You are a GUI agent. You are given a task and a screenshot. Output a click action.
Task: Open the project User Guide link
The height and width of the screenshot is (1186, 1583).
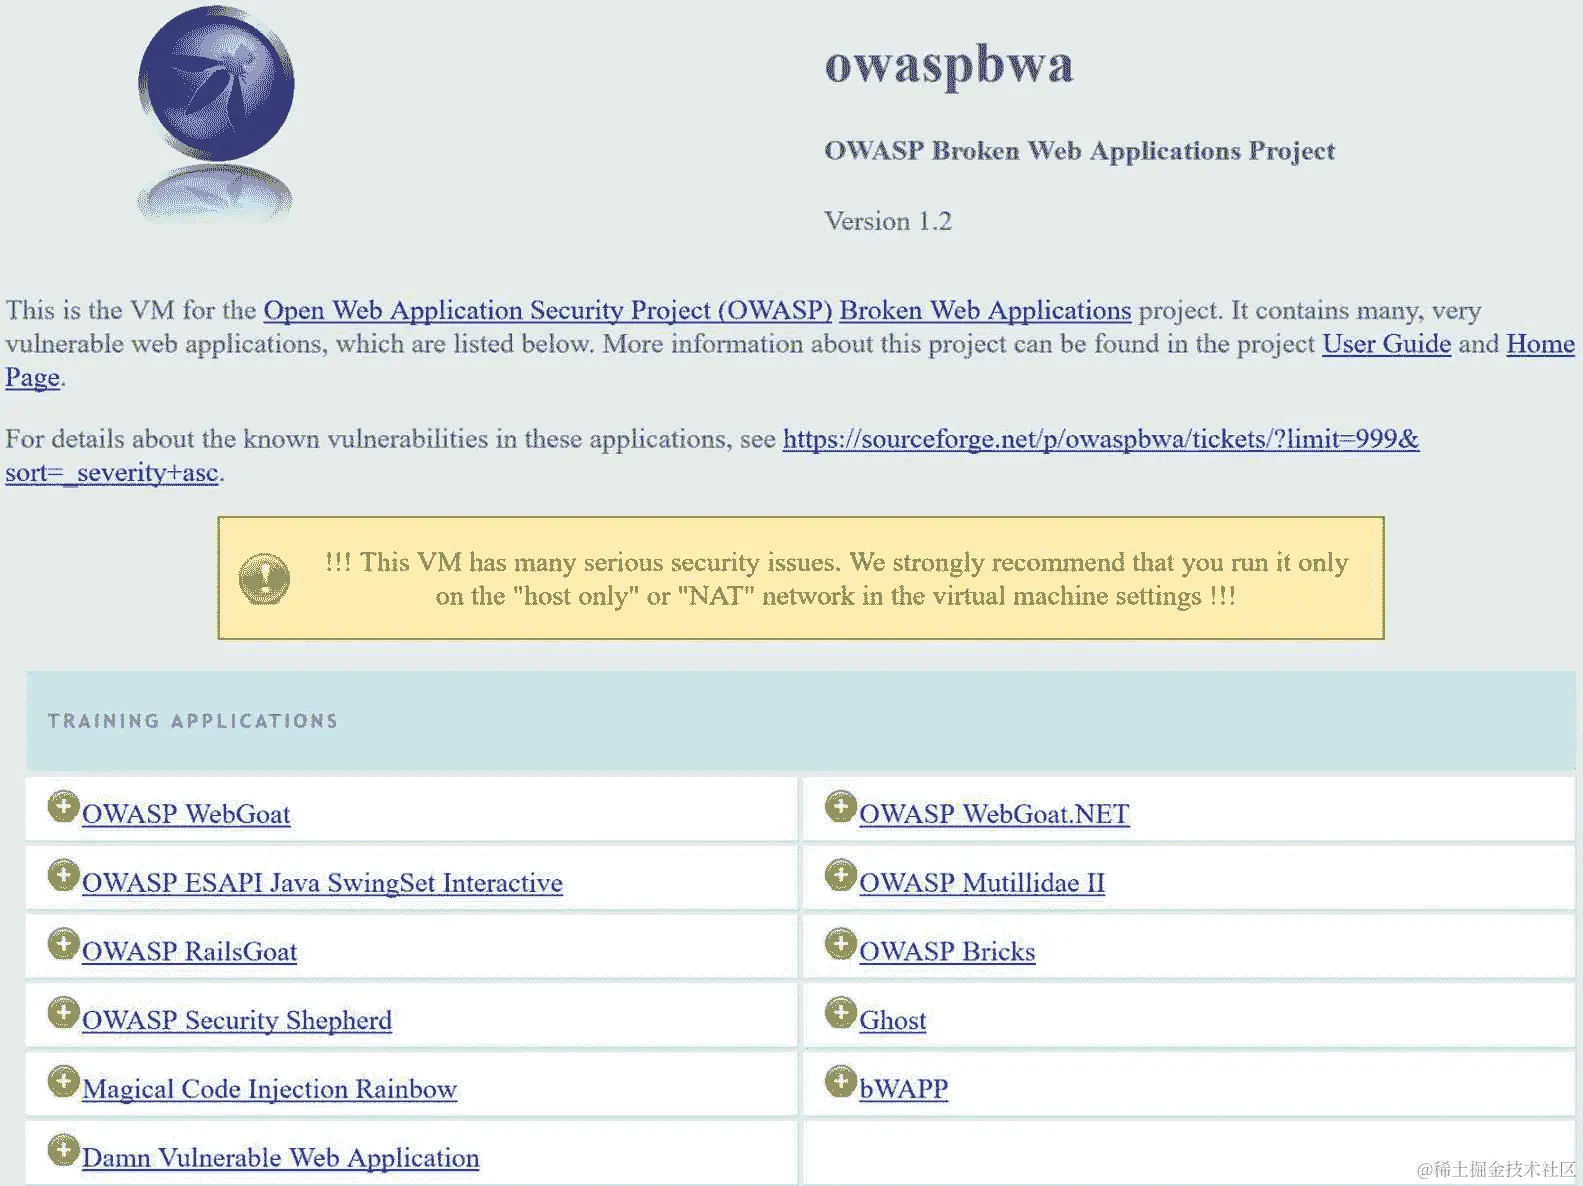(x=1386, y=344)
